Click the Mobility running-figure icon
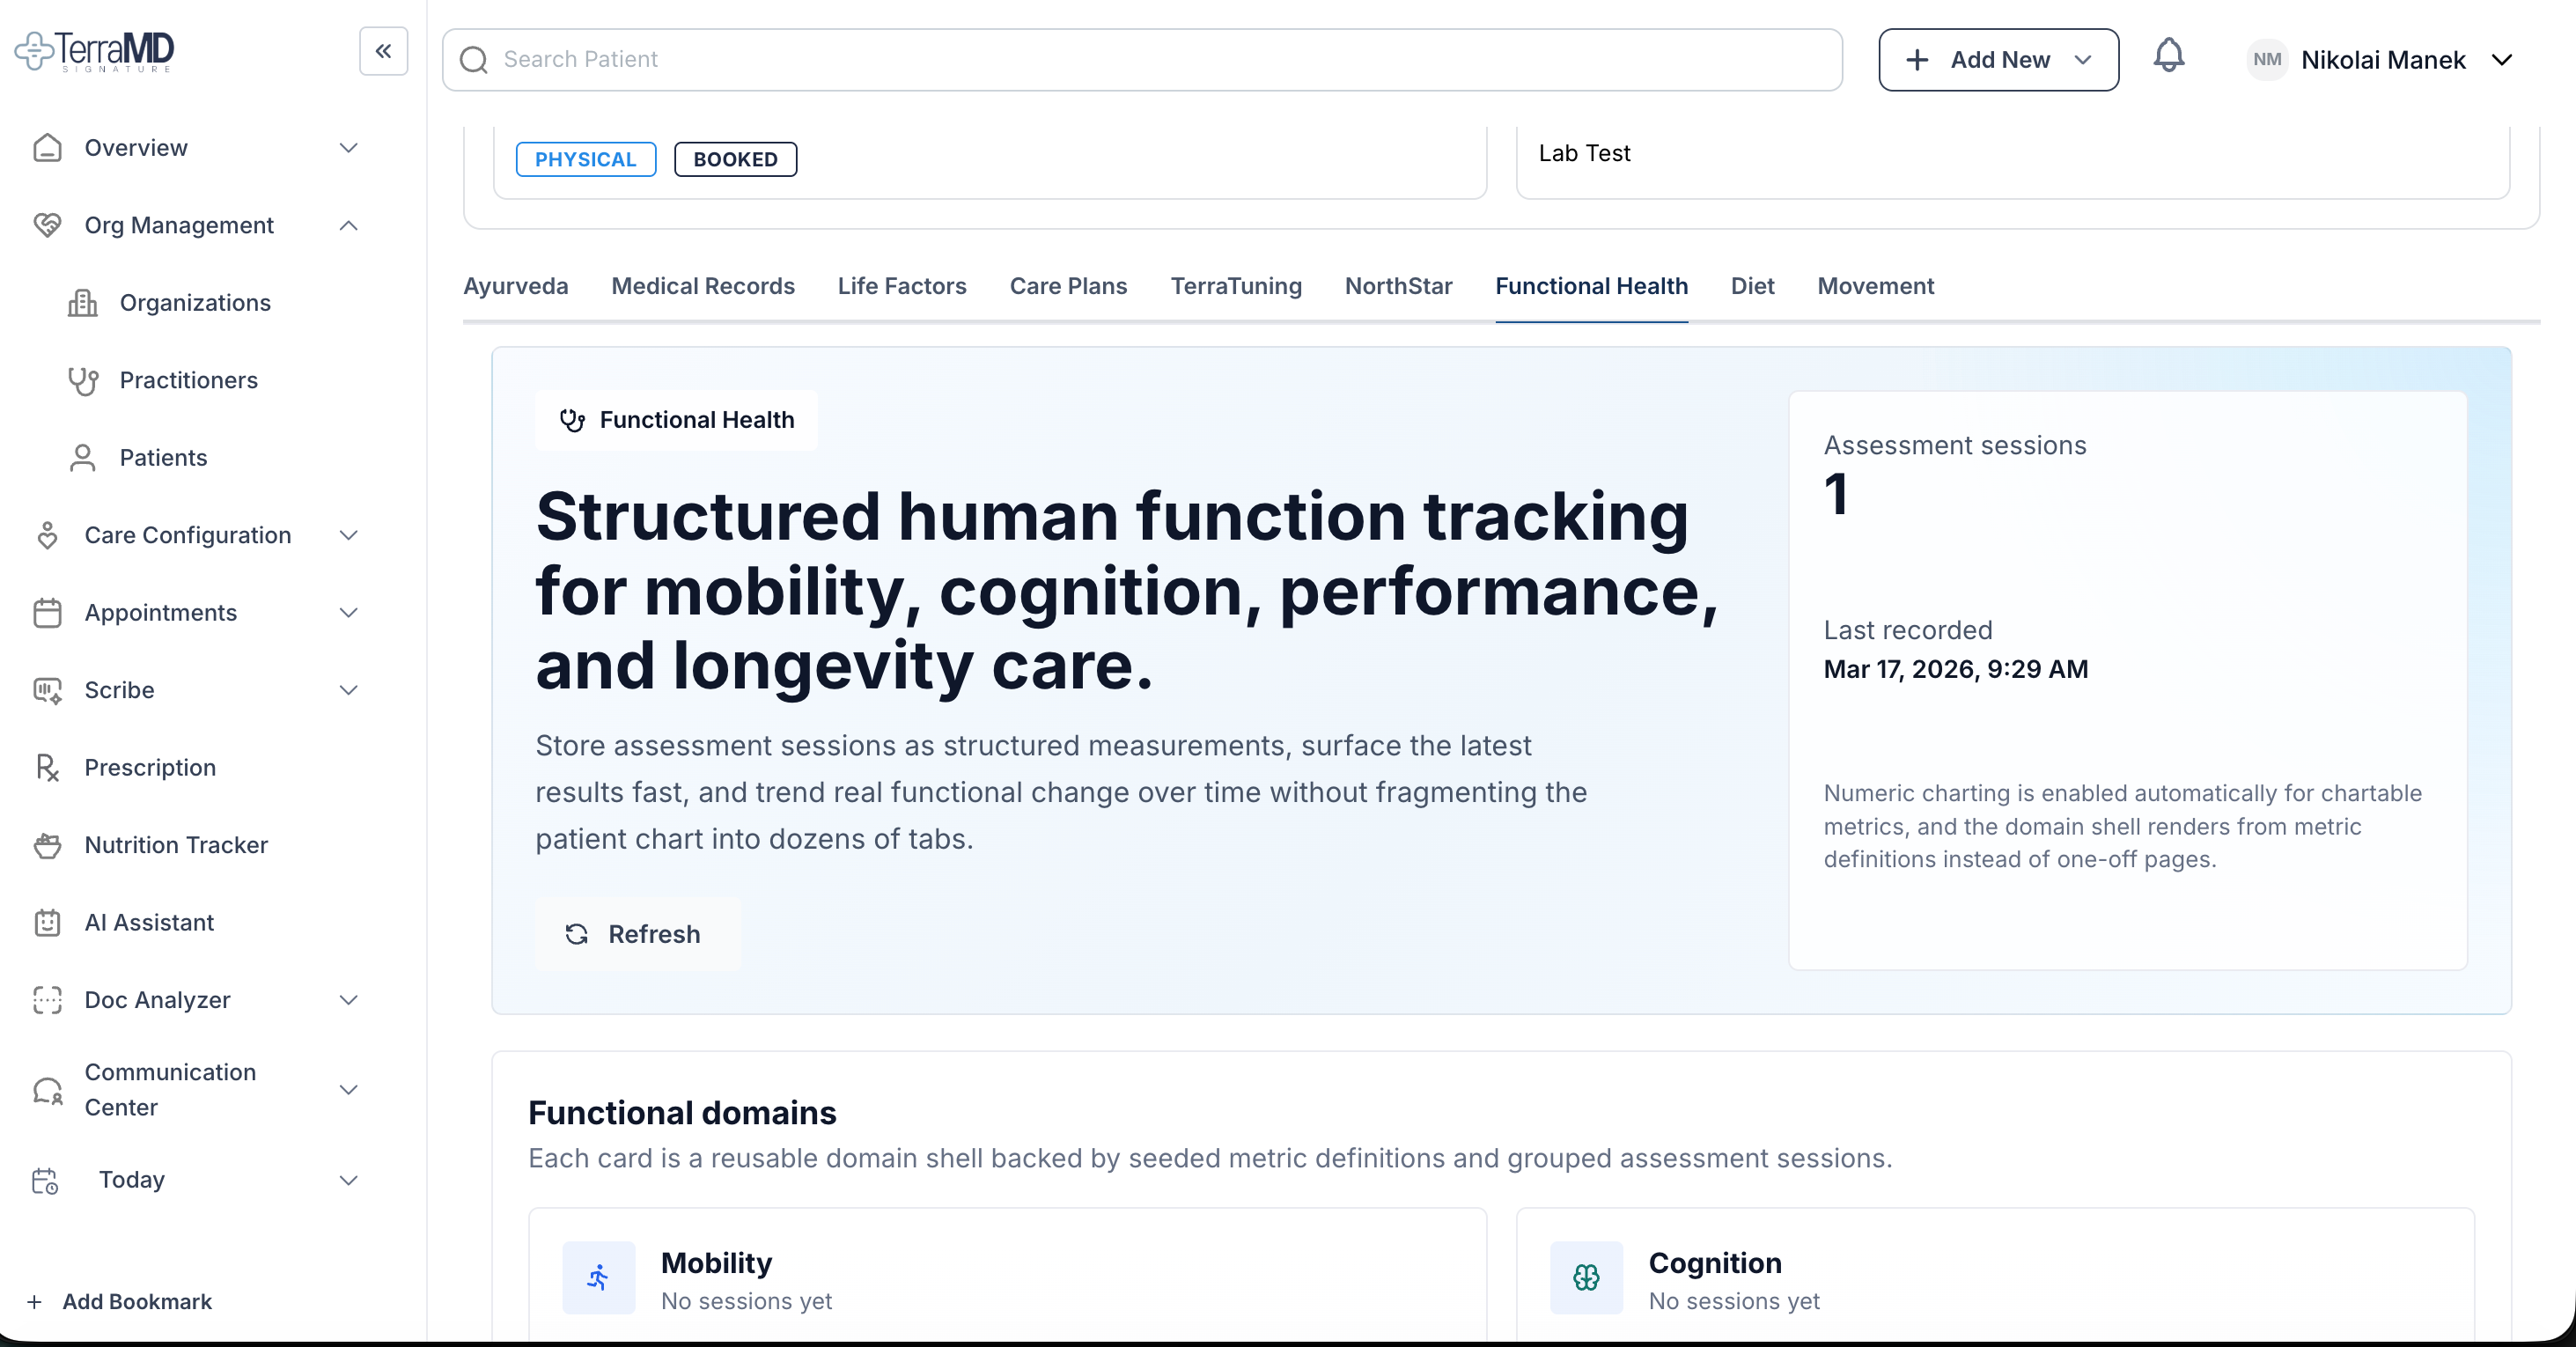2576x1347 pixels. click(x=598, y=1277)
